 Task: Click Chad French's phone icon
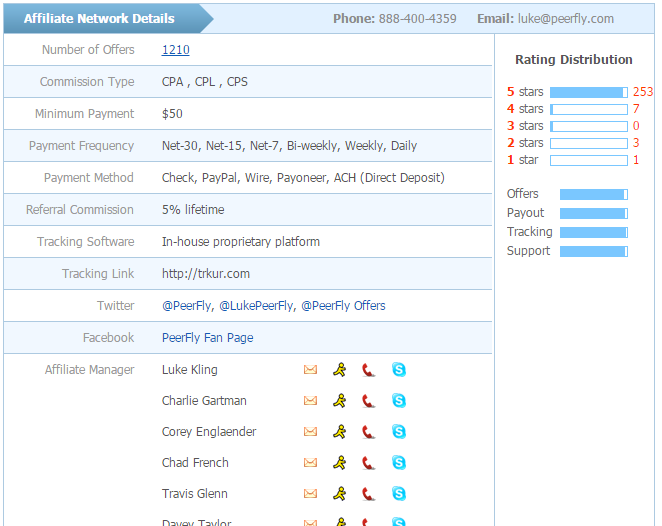(368, 463)
